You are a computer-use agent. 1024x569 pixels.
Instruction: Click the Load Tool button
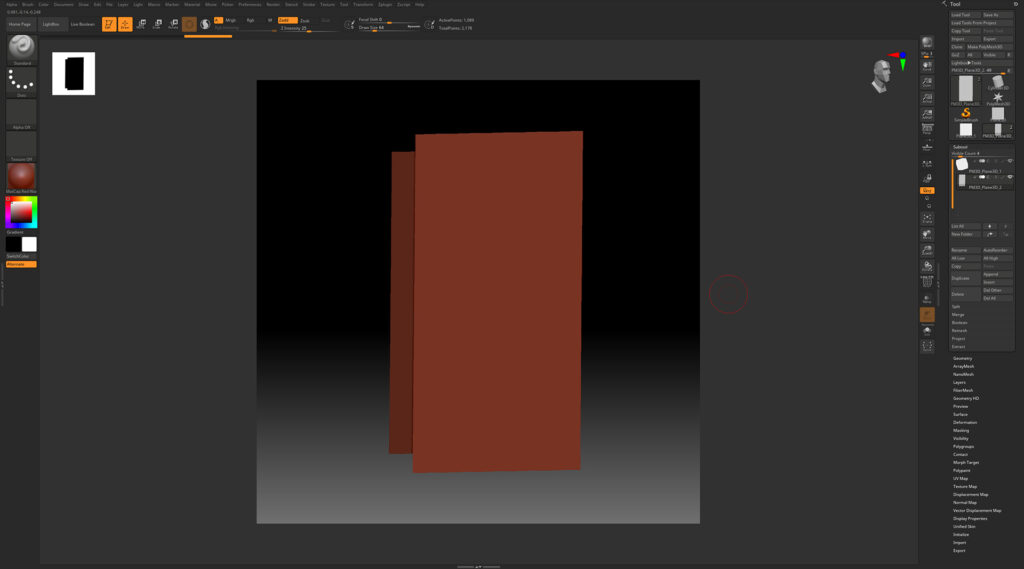(965, 14)
